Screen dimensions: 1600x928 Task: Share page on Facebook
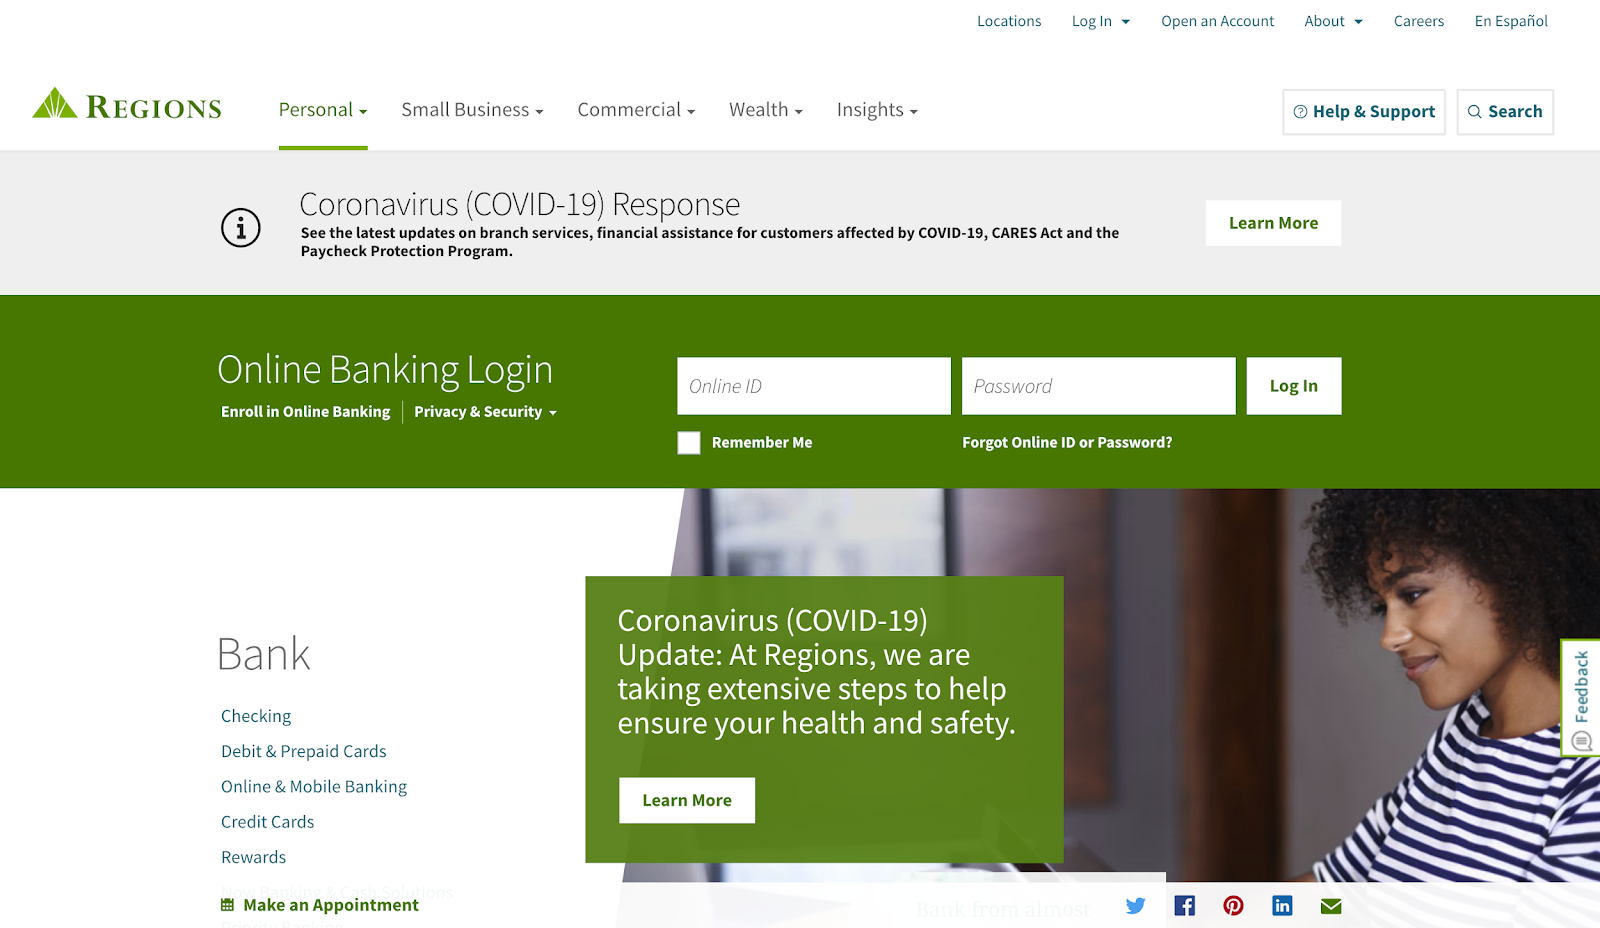(x=1184, y=906)
